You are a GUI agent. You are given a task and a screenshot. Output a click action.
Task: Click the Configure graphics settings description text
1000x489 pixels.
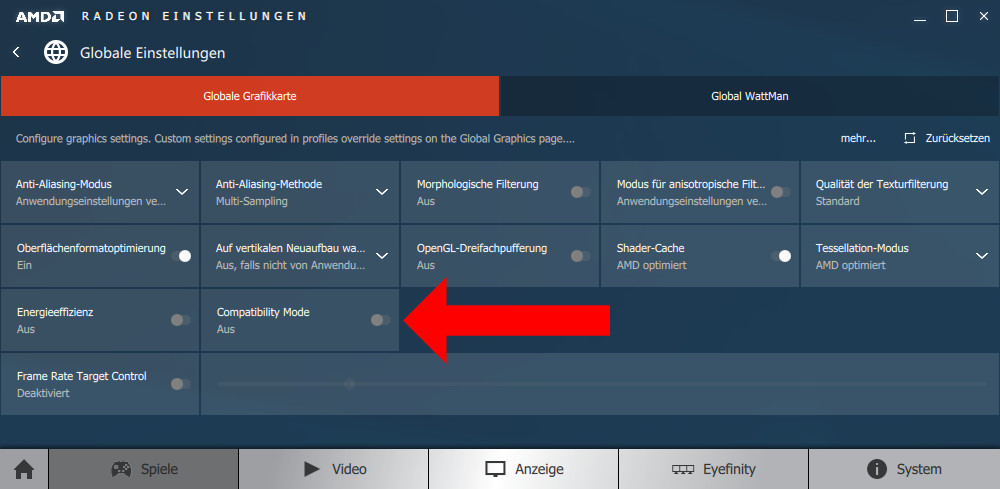pos(295,138)
